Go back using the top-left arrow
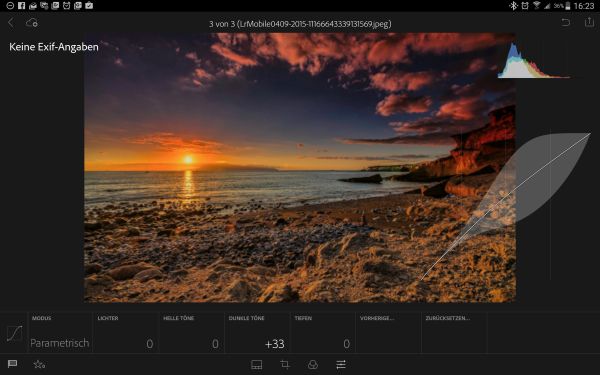 (x=11, y=23)
